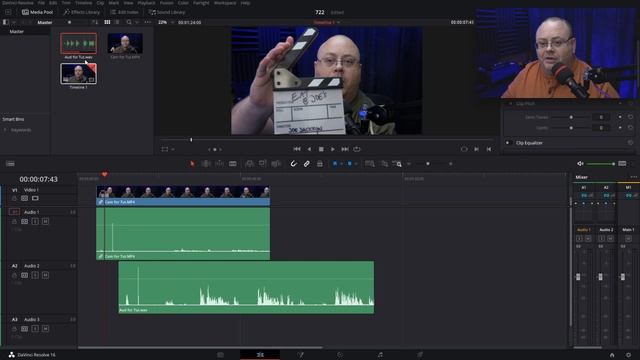Image resolution: width=640 pixels, height=360 pixels.
Task: Open Project Settings gear icon
Action: point(628,355)
